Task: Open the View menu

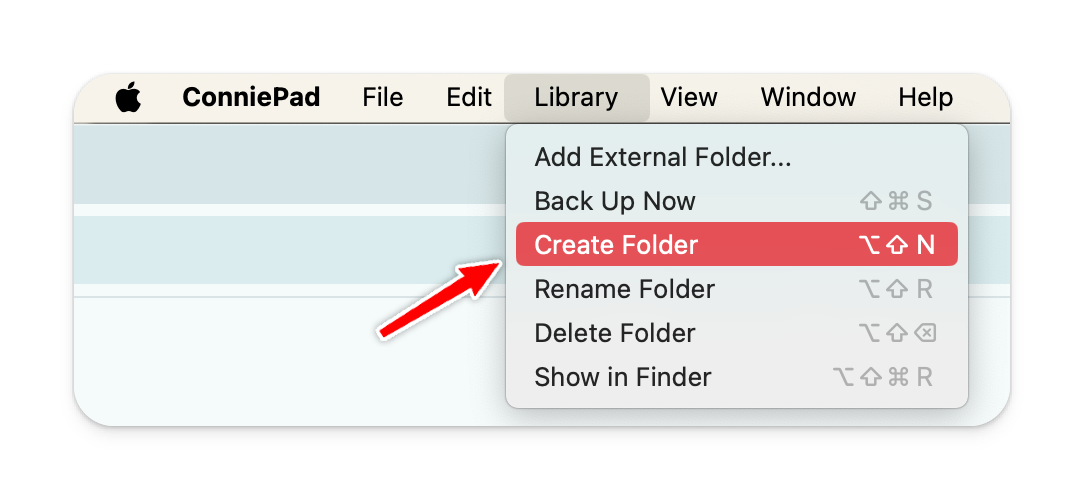Action: pyautogui.click(x=689, y=98)
